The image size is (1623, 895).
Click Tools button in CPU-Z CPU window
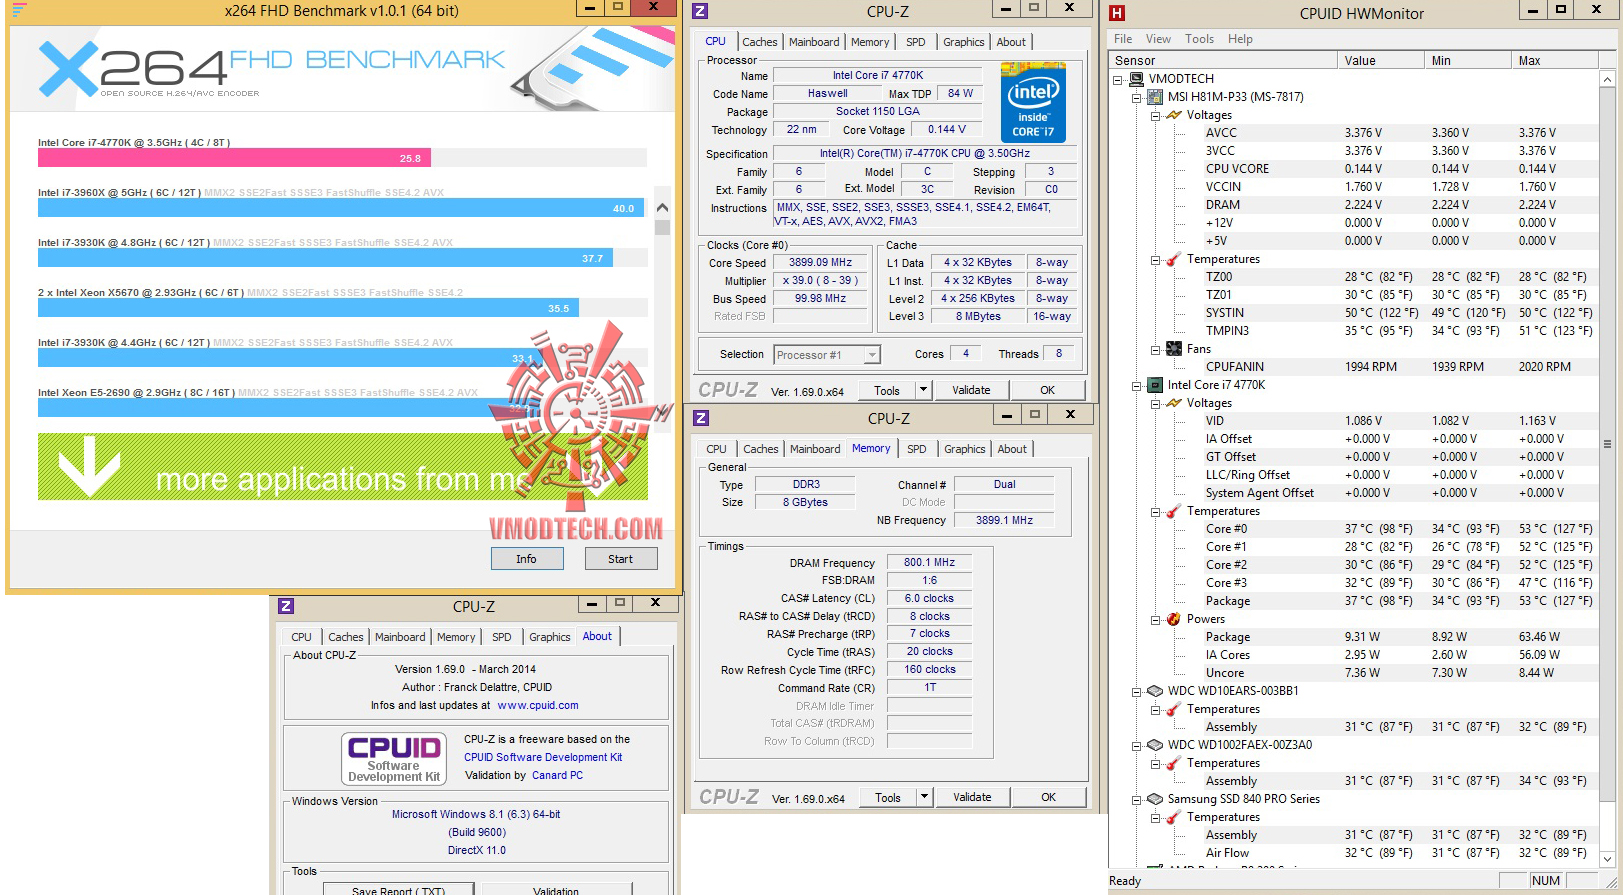[887, 390]
